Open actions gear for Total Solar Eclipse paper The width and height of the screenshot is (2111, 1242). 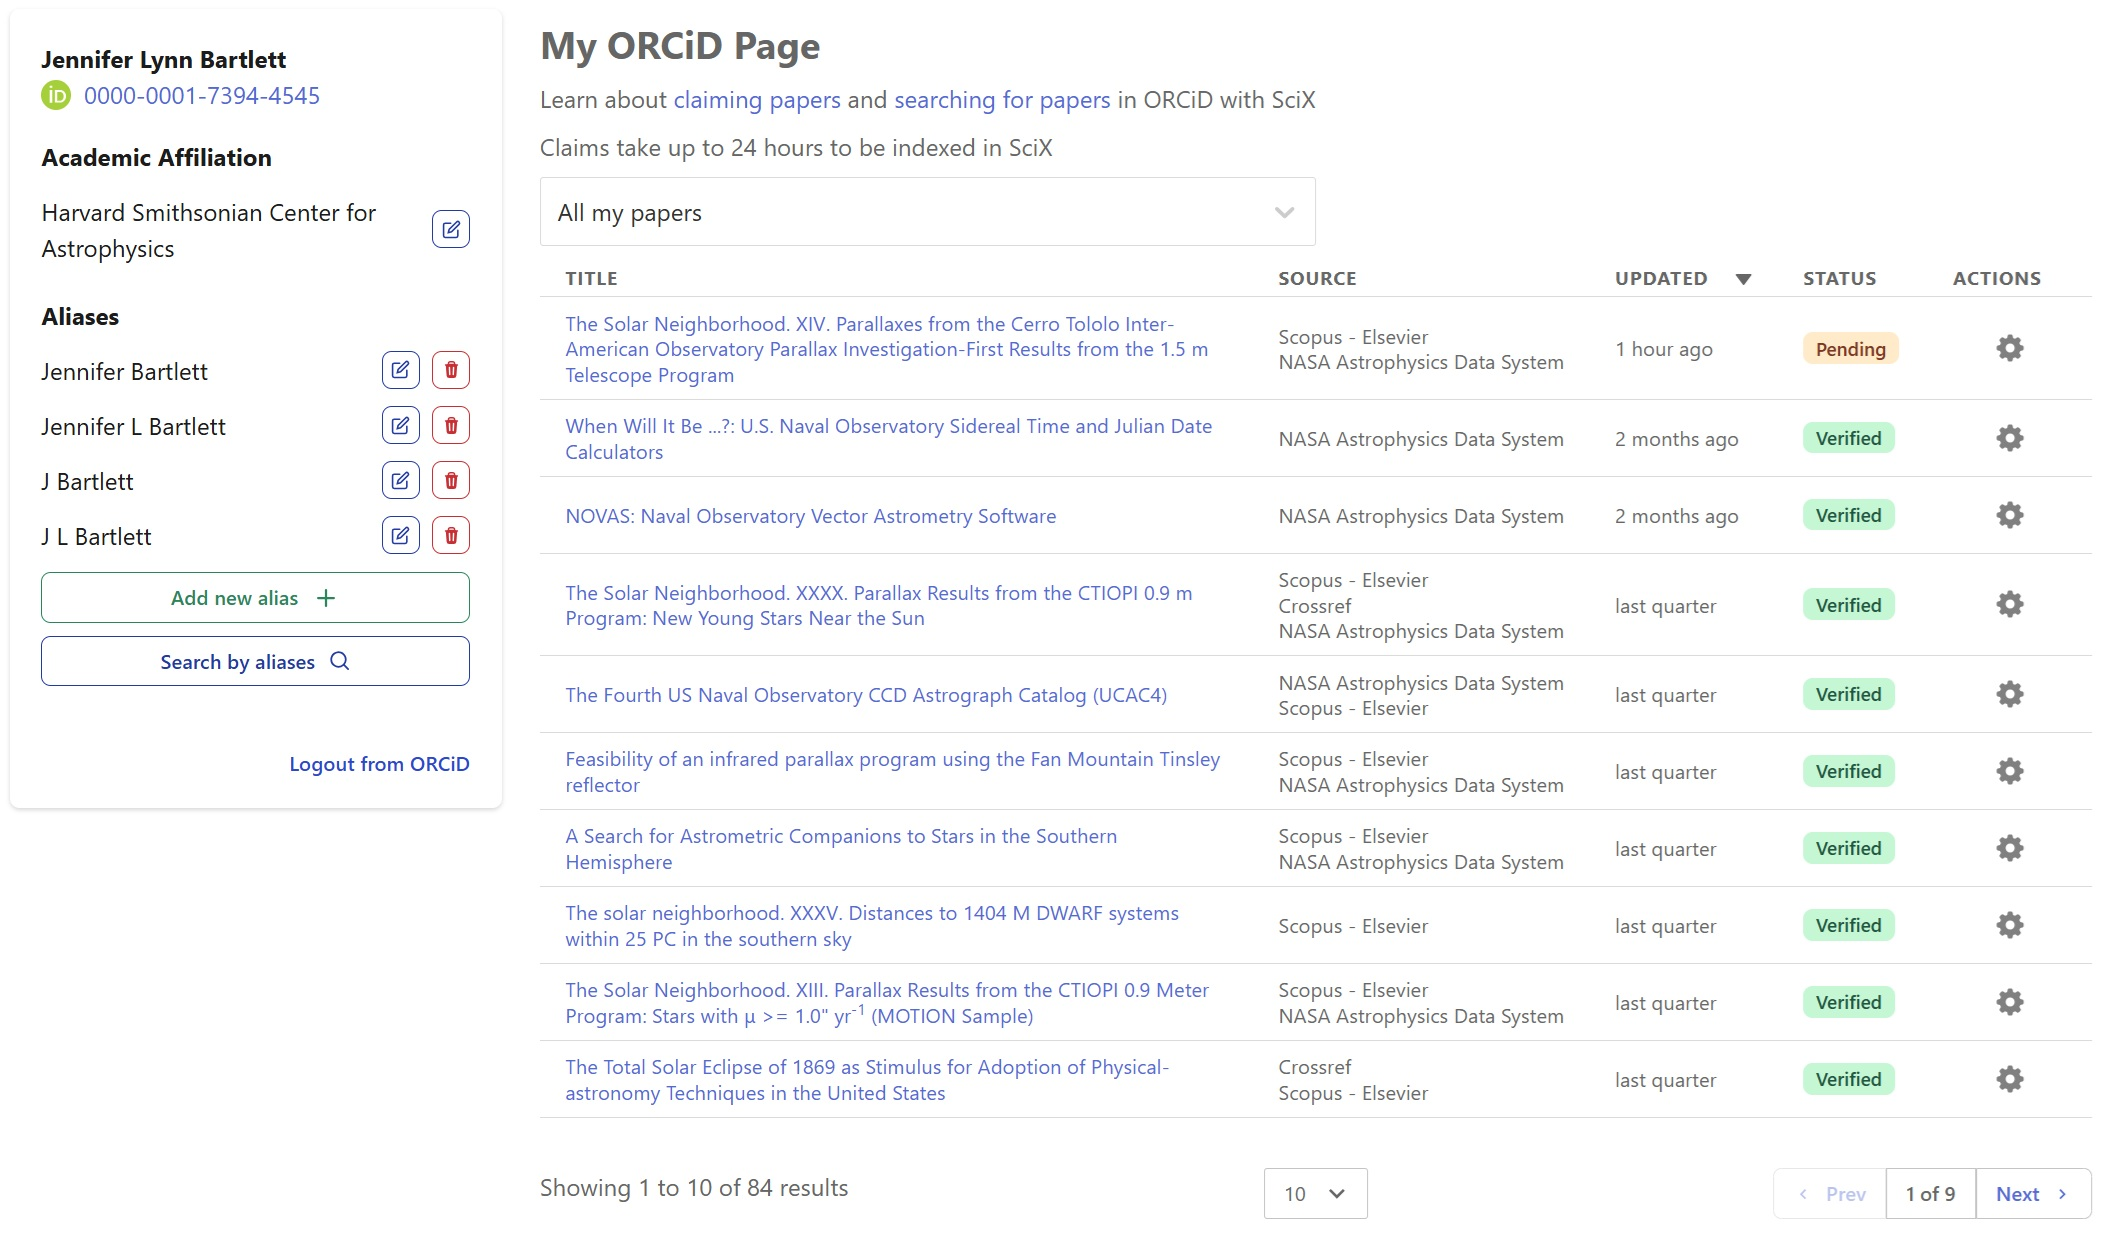pyautogui.click(x=2009, y=1079)
